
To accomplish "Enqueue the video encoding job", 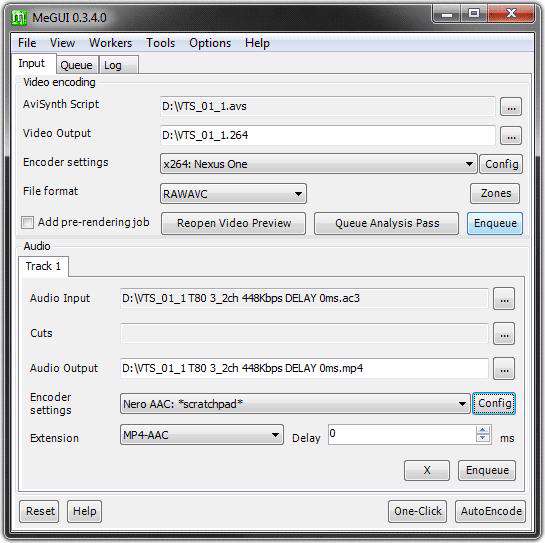I will click(495, 224).
